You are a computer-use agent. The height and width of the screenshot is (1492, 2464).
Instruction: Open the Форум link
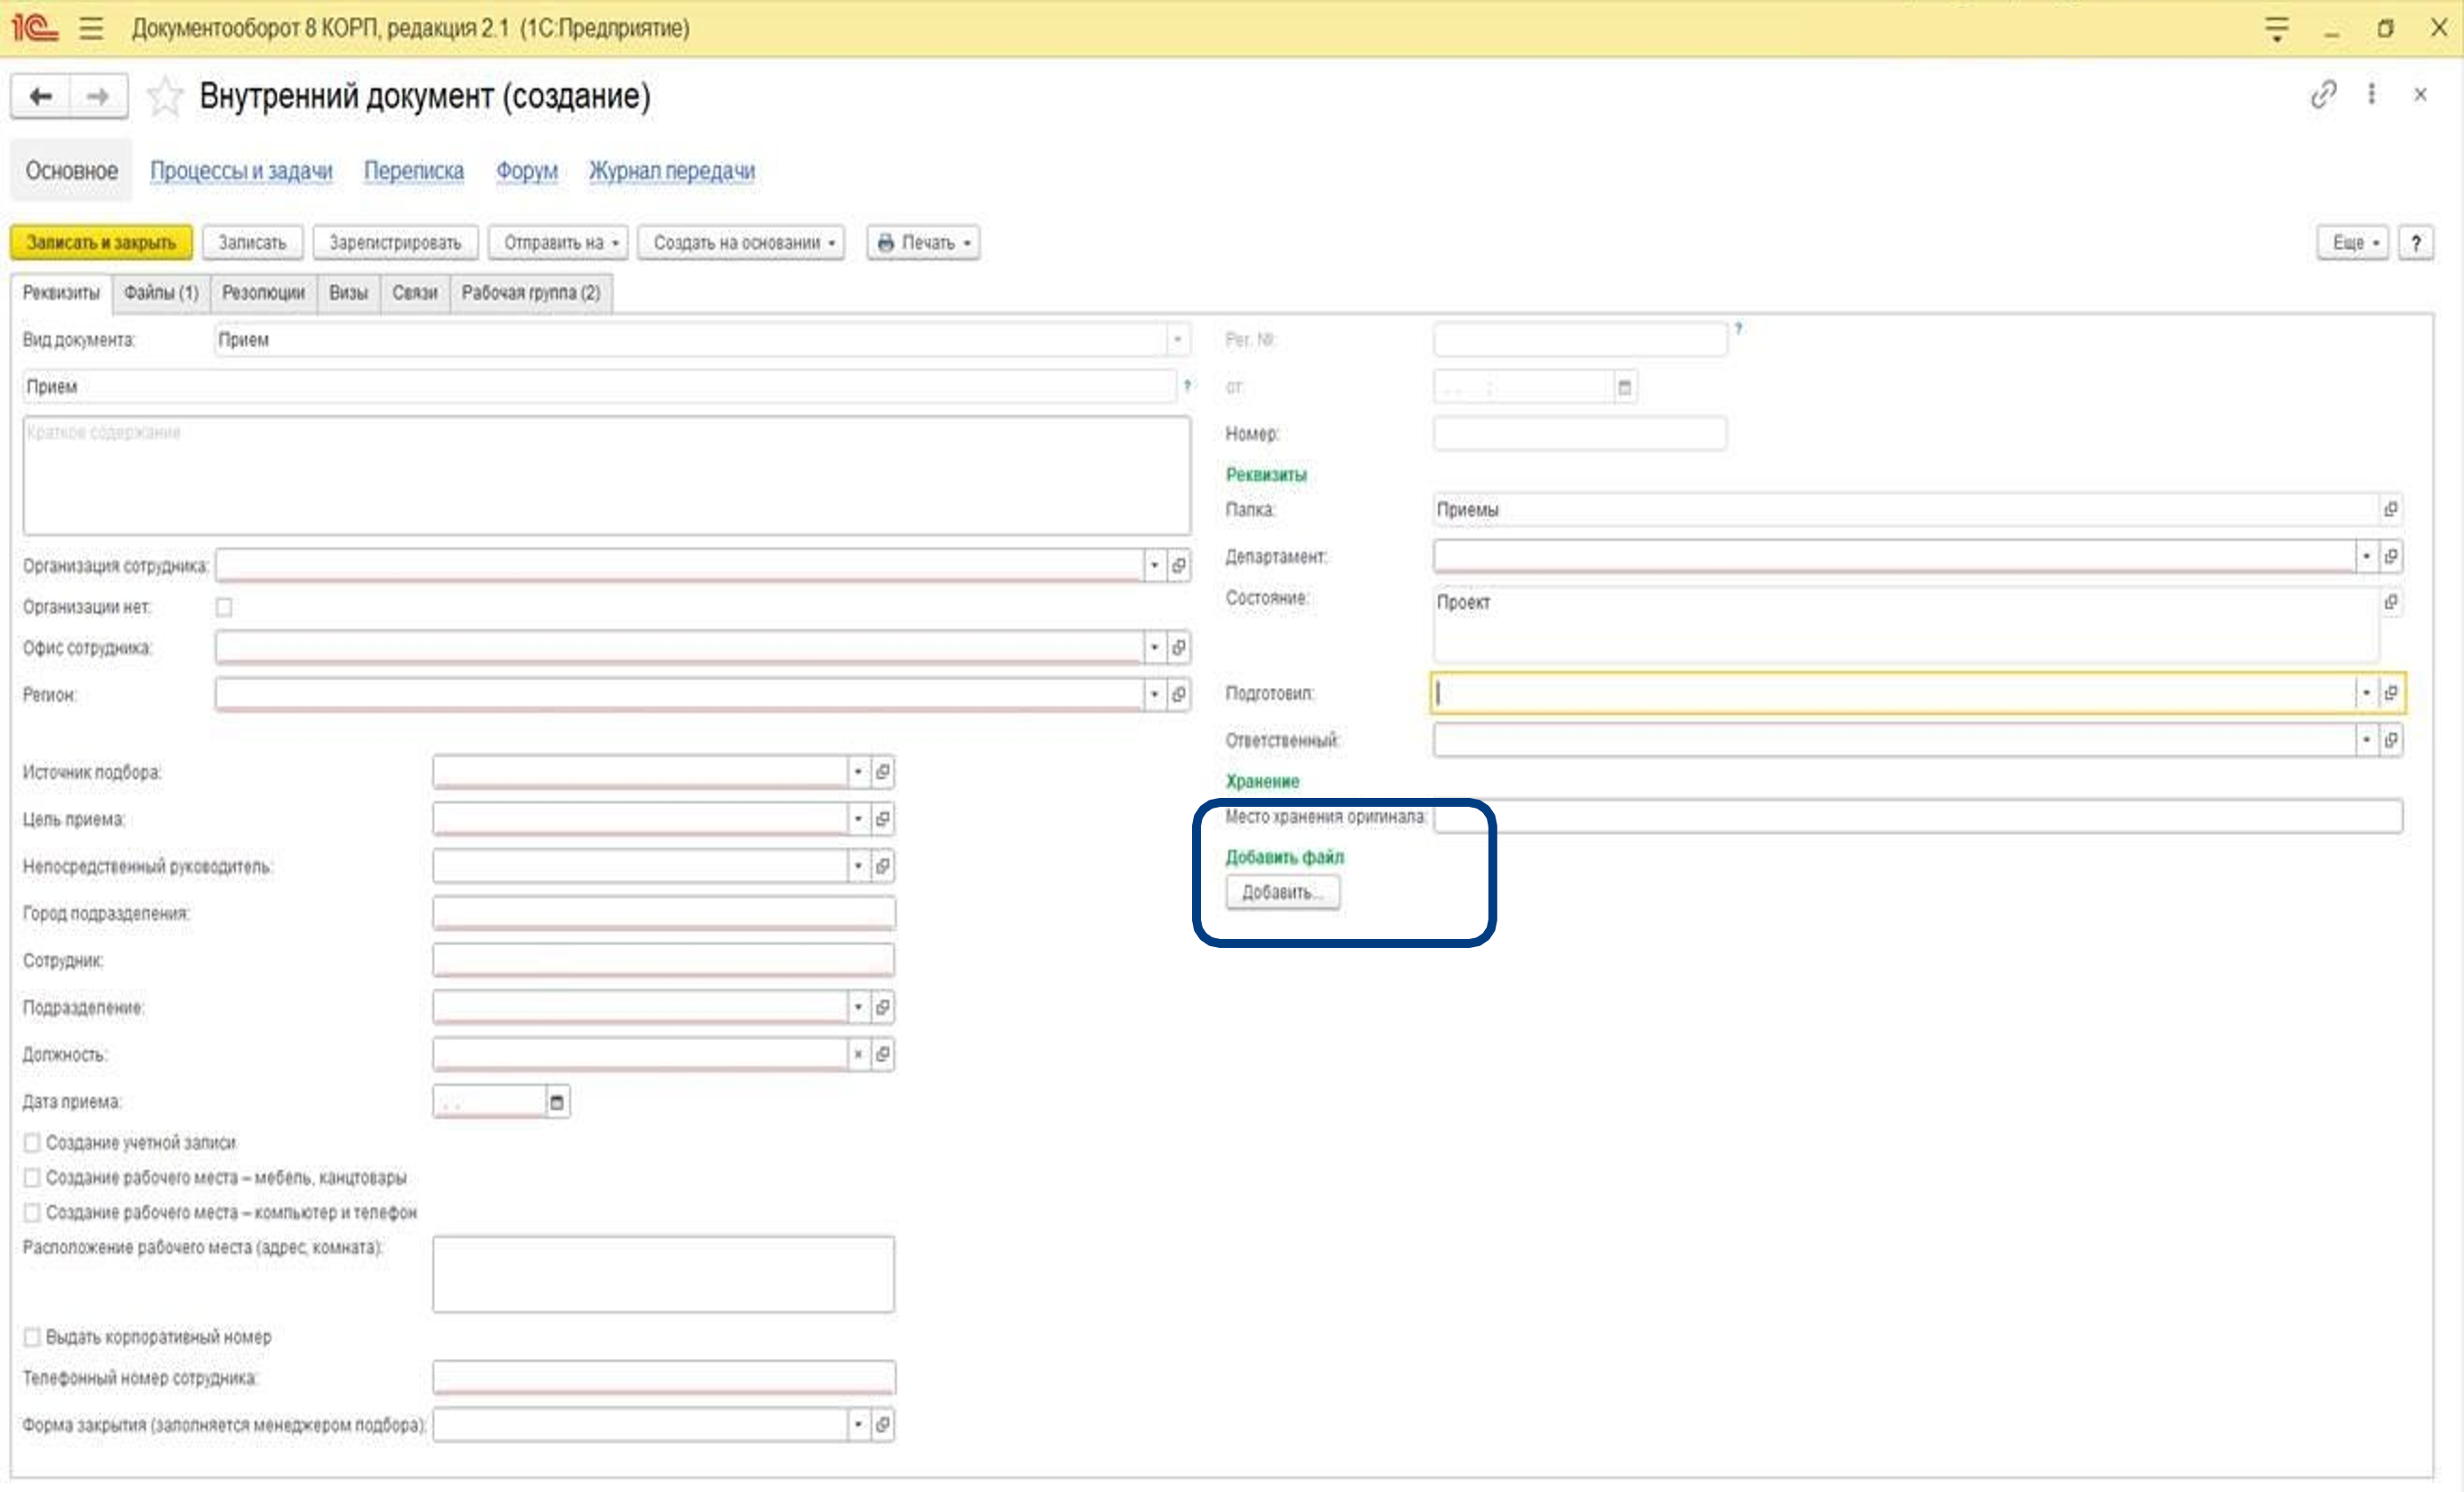click(527, 171)
